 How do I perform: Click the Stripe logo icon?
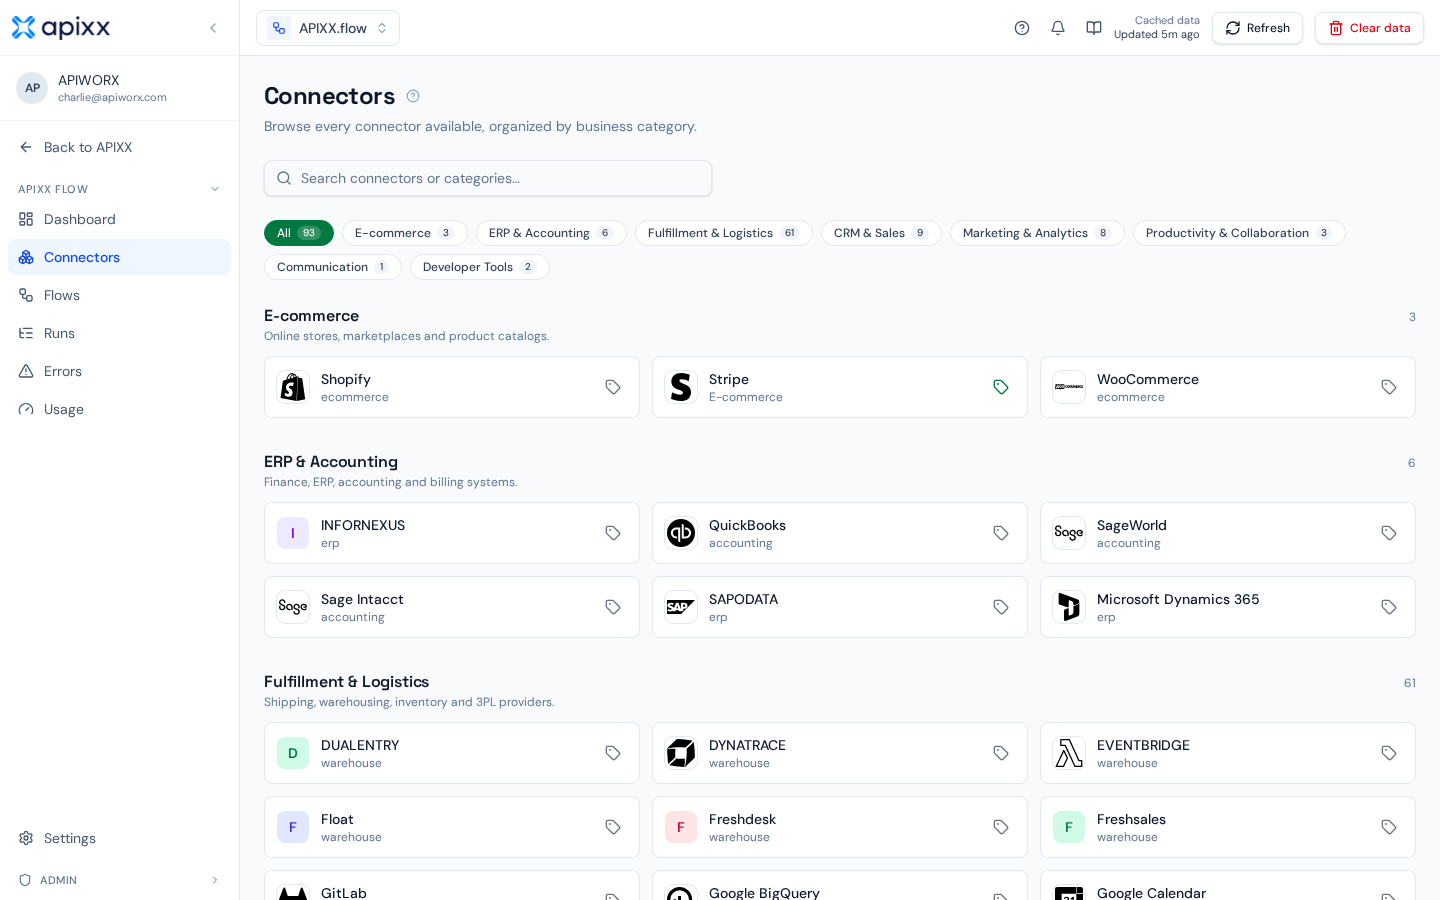681,387
